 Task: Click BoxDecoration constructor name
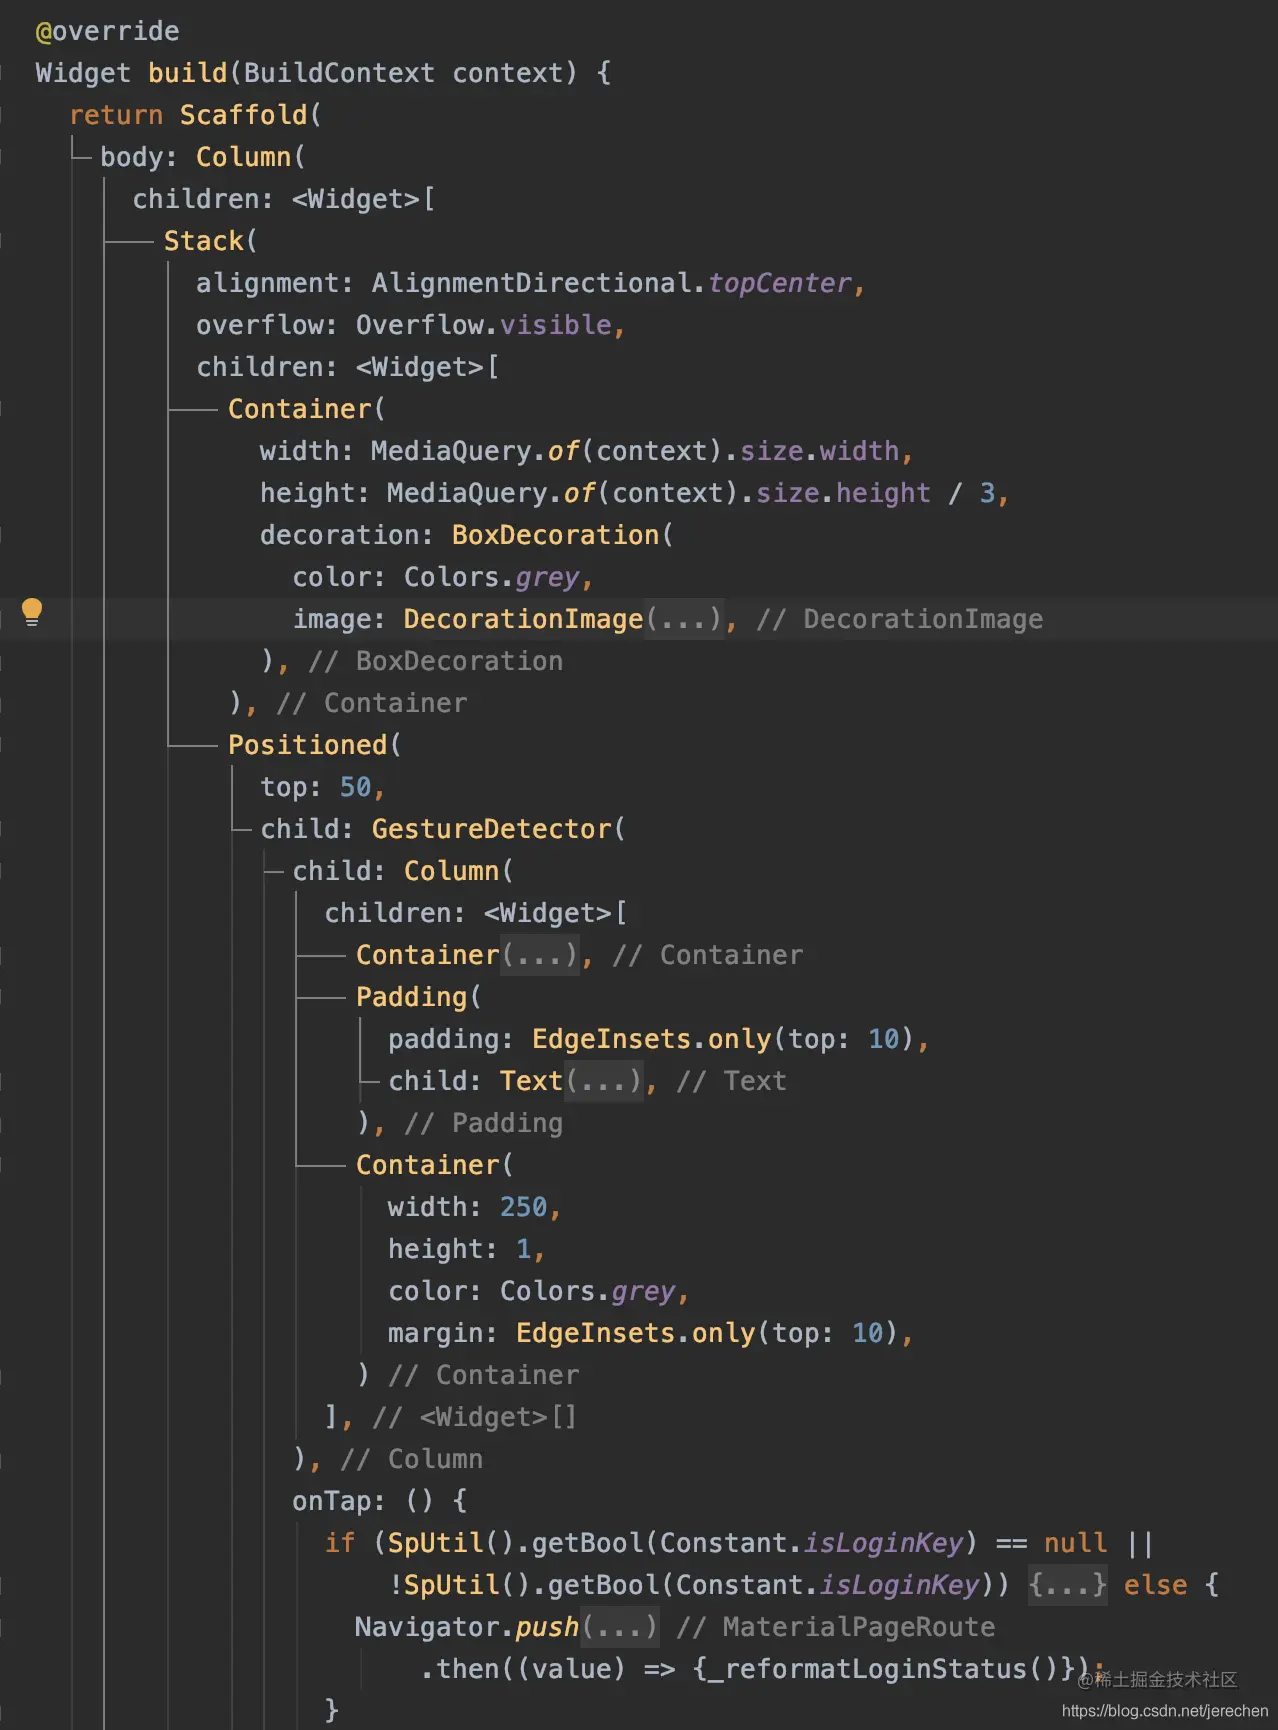click(556, 535)
